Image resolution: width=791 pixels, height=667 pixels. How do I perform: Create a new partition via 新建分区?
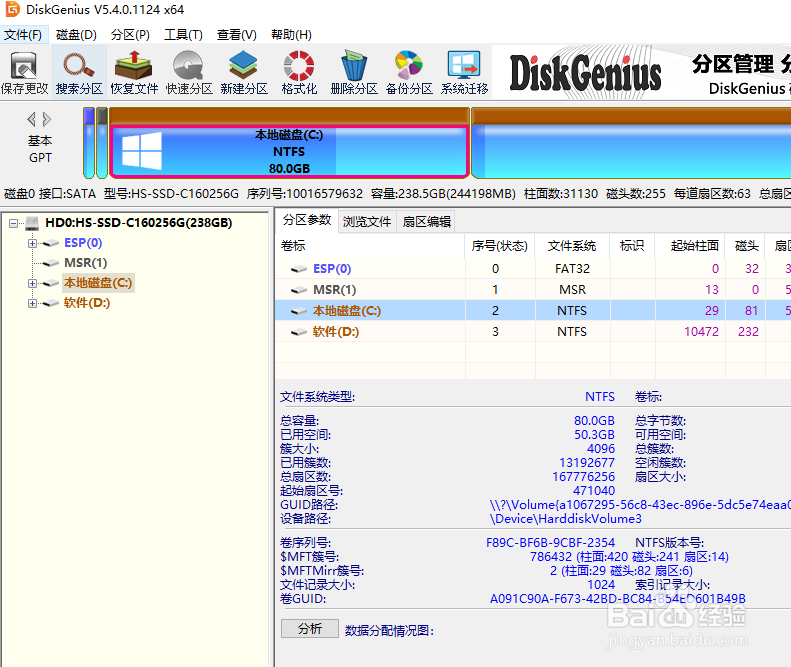pos(244,73)
